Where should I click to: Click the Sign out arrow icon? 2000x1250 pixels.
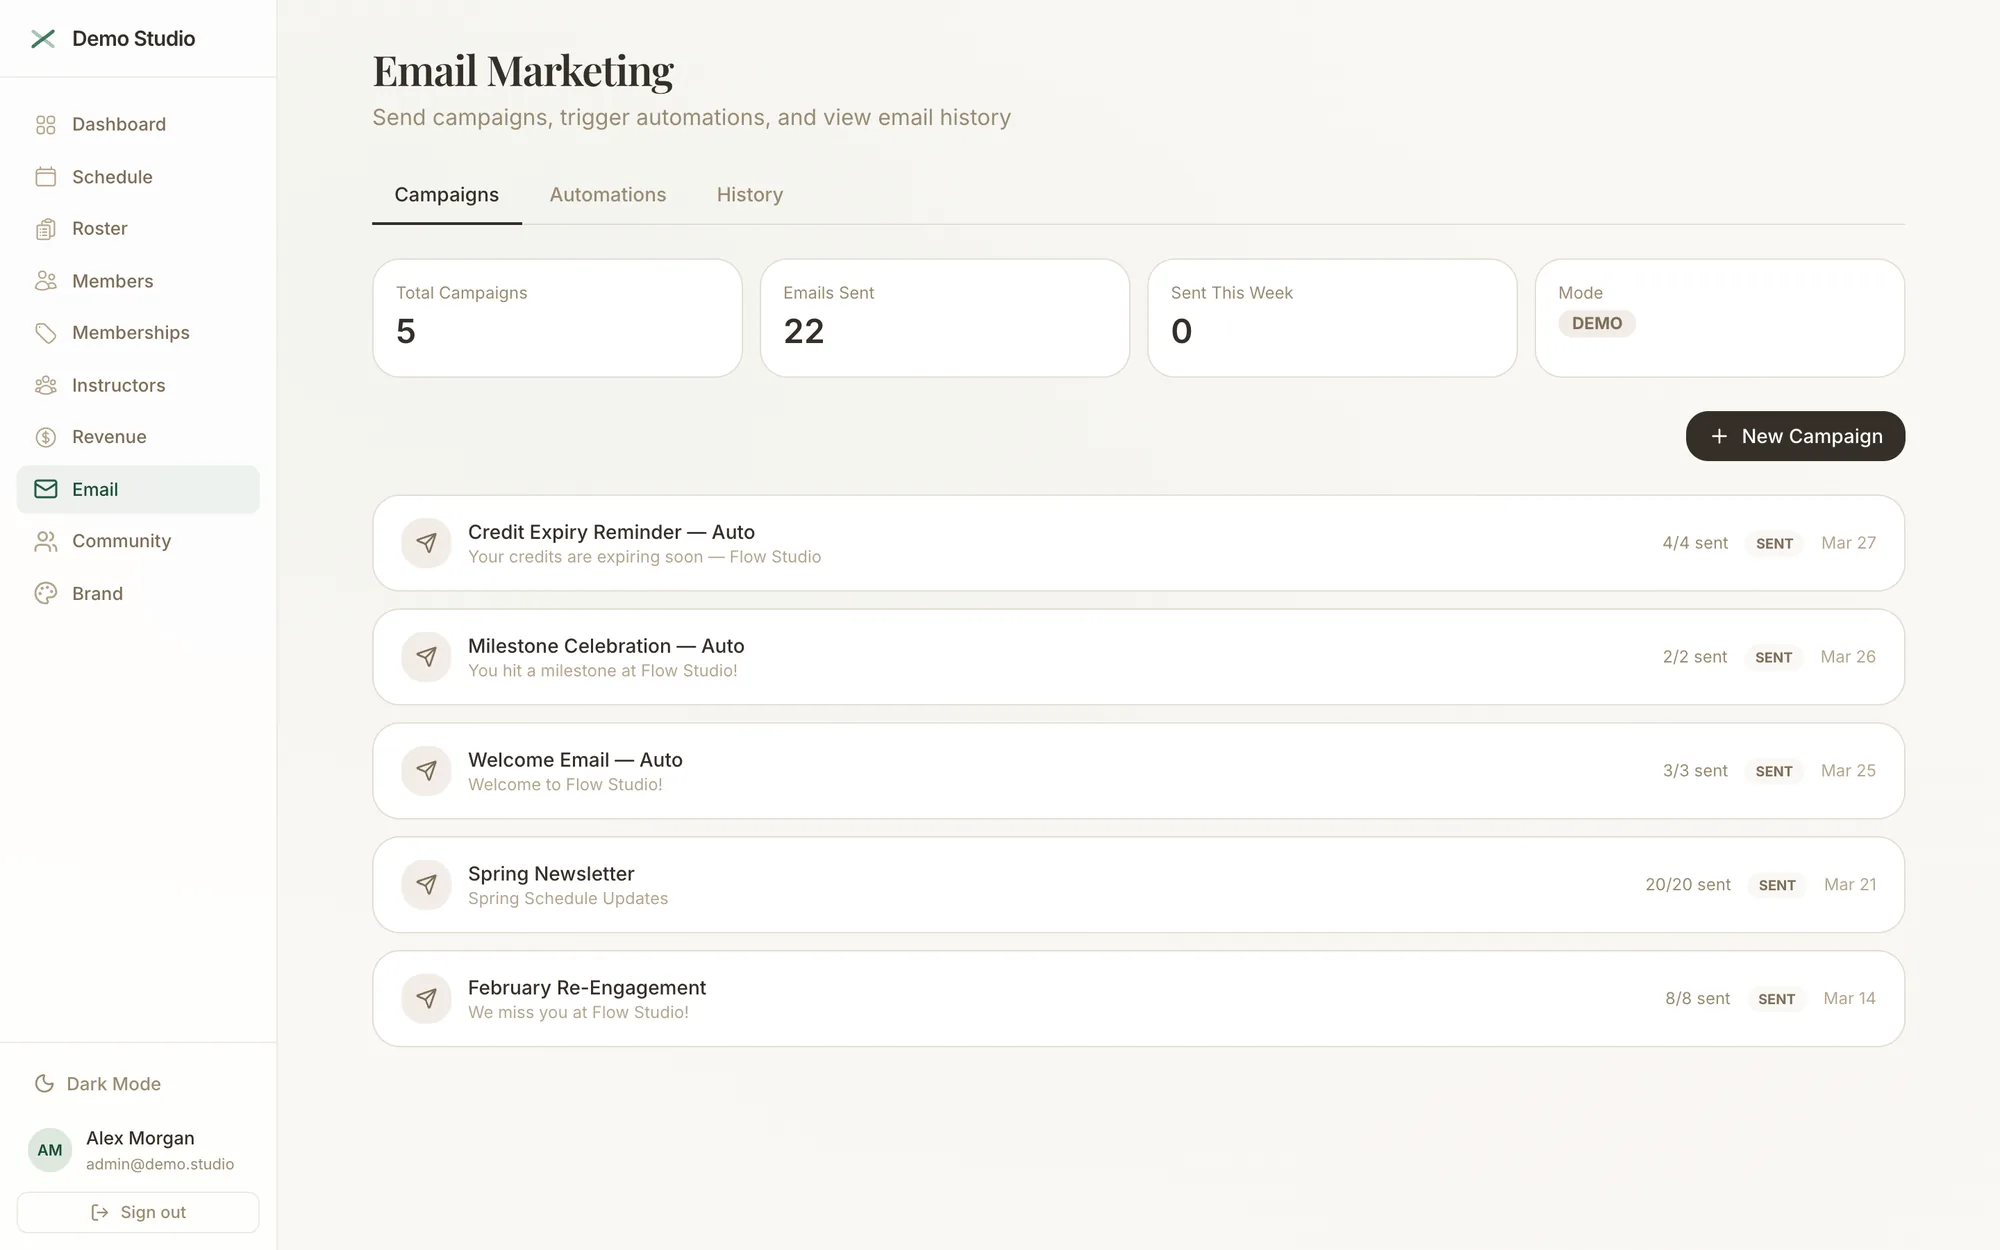(x=100, y=1212)
